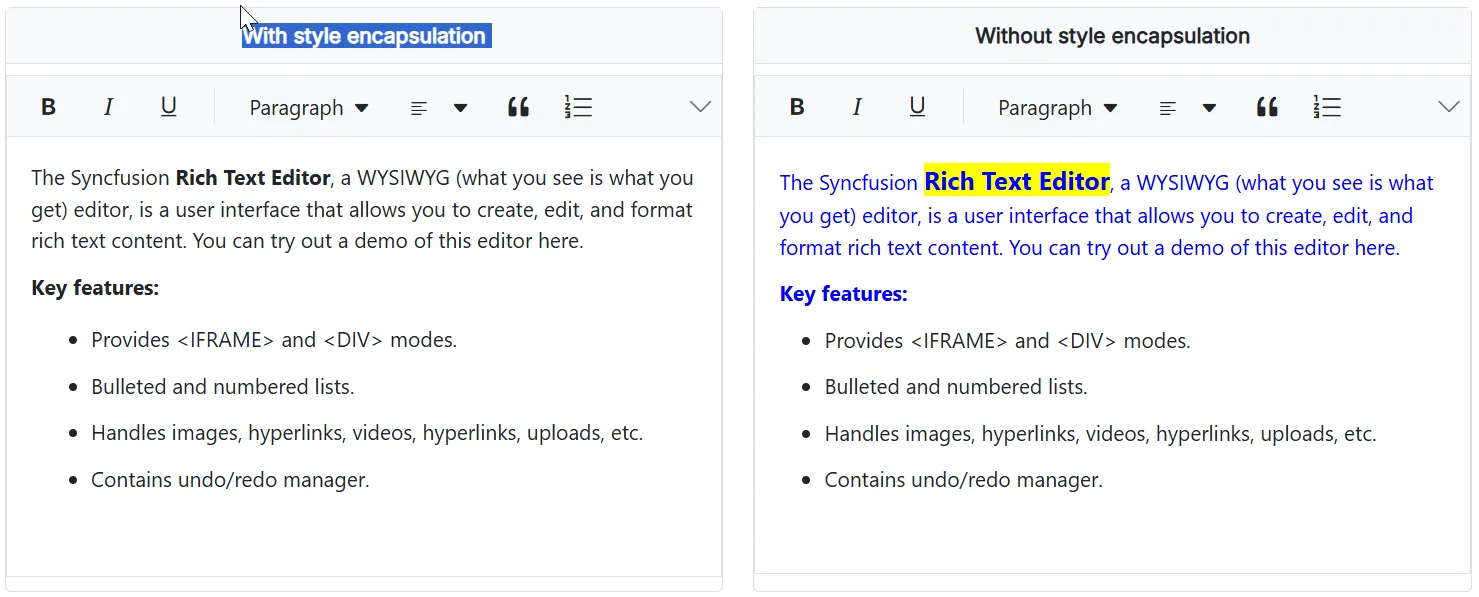Apply blockquote in the left editor
1479x597 pixels.
pos(518,107)
